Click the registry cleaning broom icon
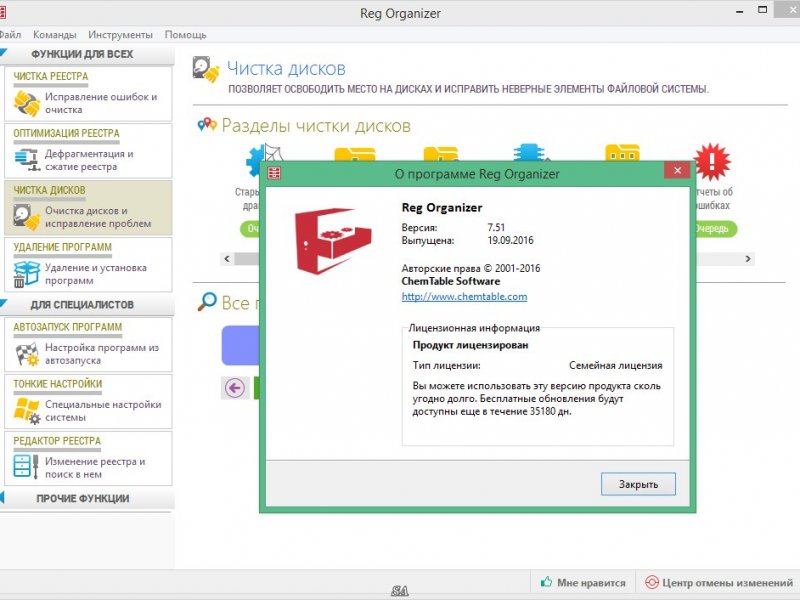 [x=27, y=103]
